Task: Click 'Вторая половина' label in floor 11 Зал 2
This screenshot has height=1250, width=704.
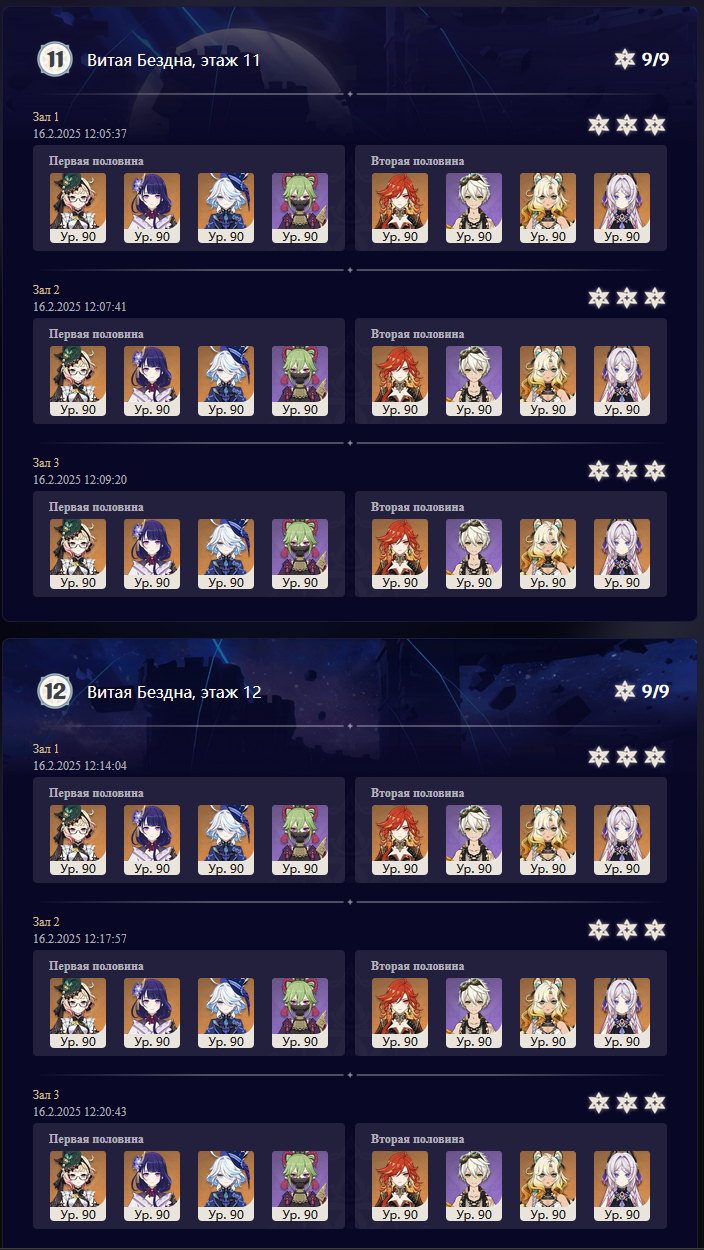Action: pyautogui.click(x=417, y=334)
